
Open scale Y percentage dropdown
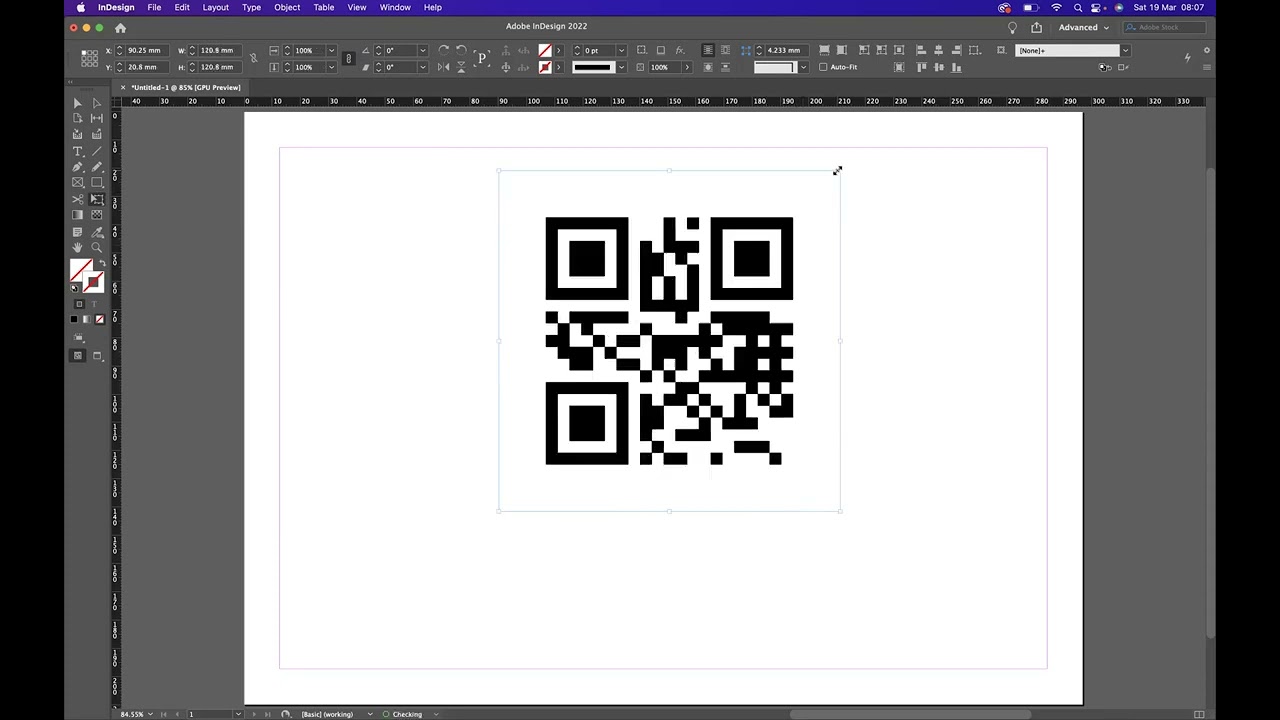331,67
